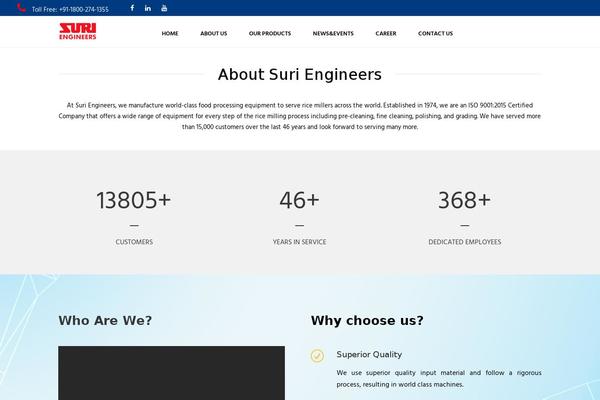Go to the HOME menu item

pos(170,34)
